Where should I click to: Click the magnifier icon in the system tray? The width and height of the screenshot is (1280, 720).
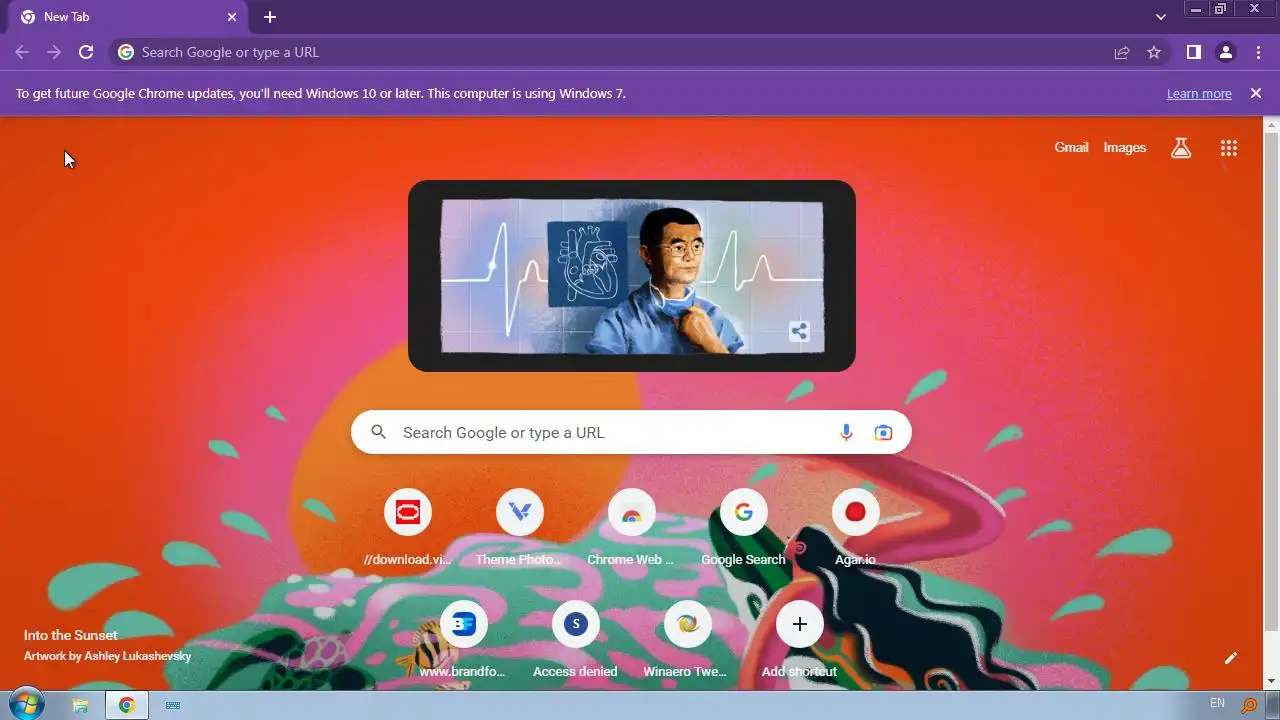click(1249, 705)
